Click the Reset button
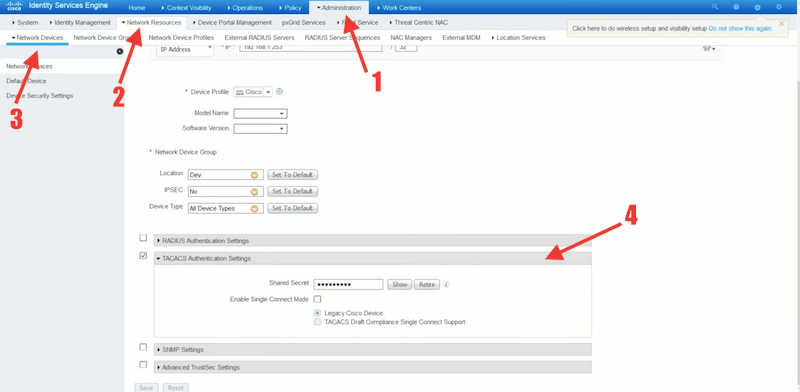Viewport: 800px width, 392px height. point(176,388)
